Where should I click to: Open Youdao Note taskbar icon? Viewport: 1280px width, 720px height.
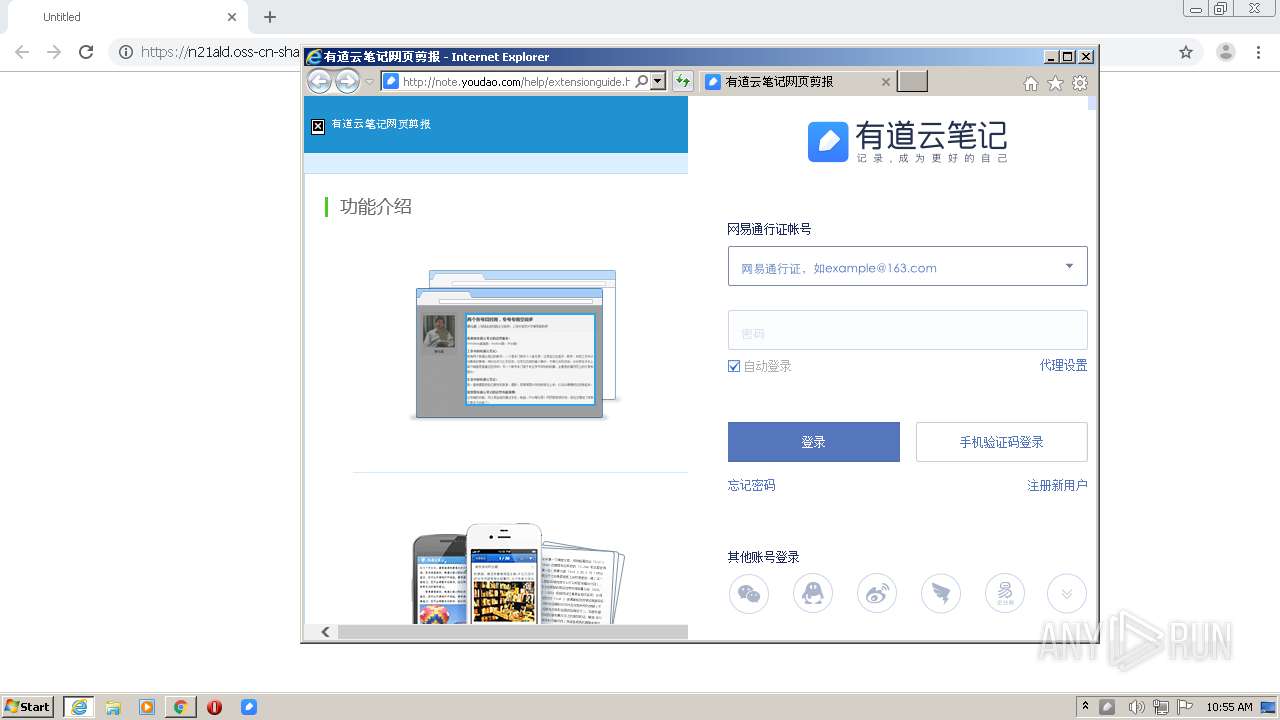click(249, 707)
